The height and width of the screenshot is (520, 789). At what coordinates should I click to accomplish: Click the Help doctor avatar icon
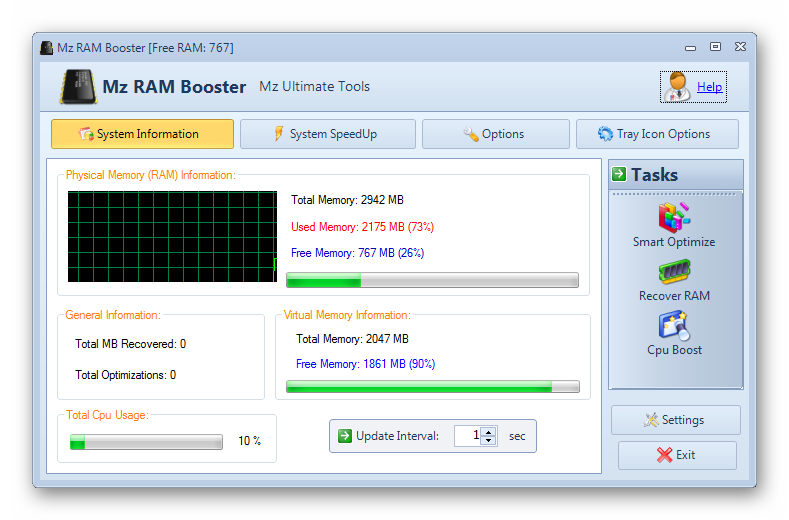pyautogui.click(x=677, y=87)
